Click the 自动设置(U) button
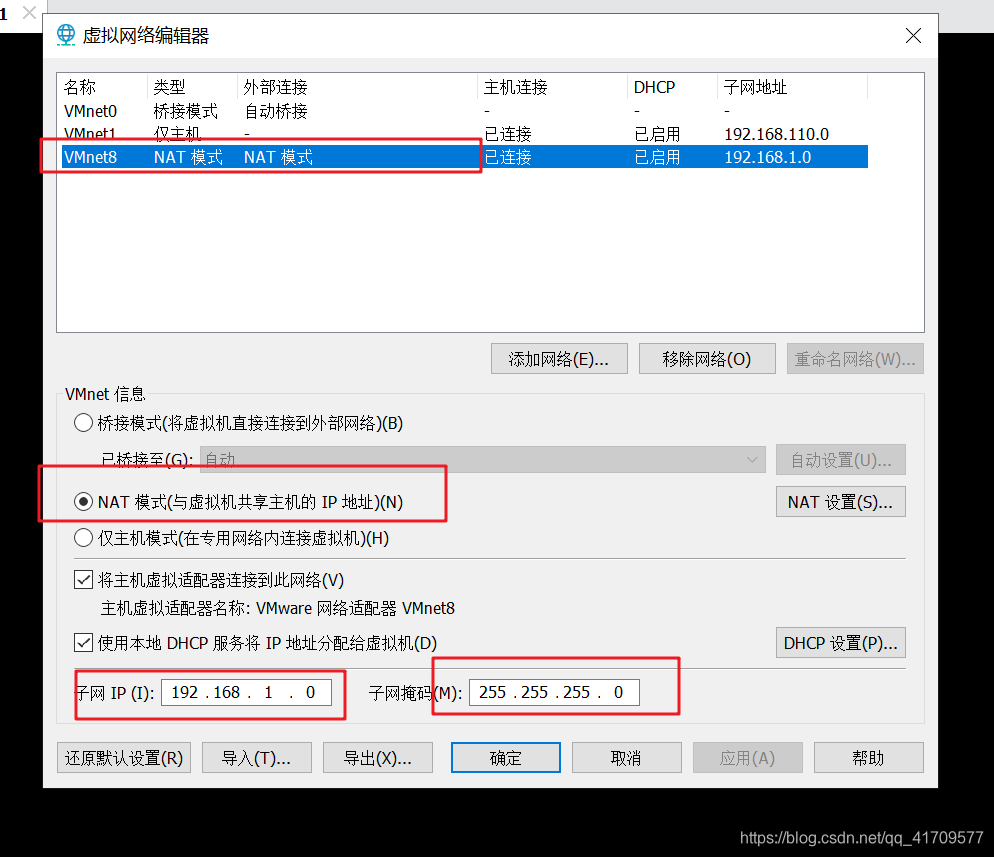The height and width of the screenshot is (857, 994). point(841,460)
